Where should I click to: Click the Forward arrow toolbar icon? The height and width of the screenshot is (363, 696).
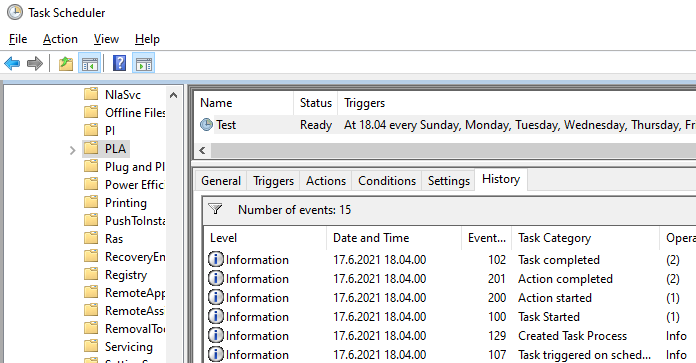(35, 63)
